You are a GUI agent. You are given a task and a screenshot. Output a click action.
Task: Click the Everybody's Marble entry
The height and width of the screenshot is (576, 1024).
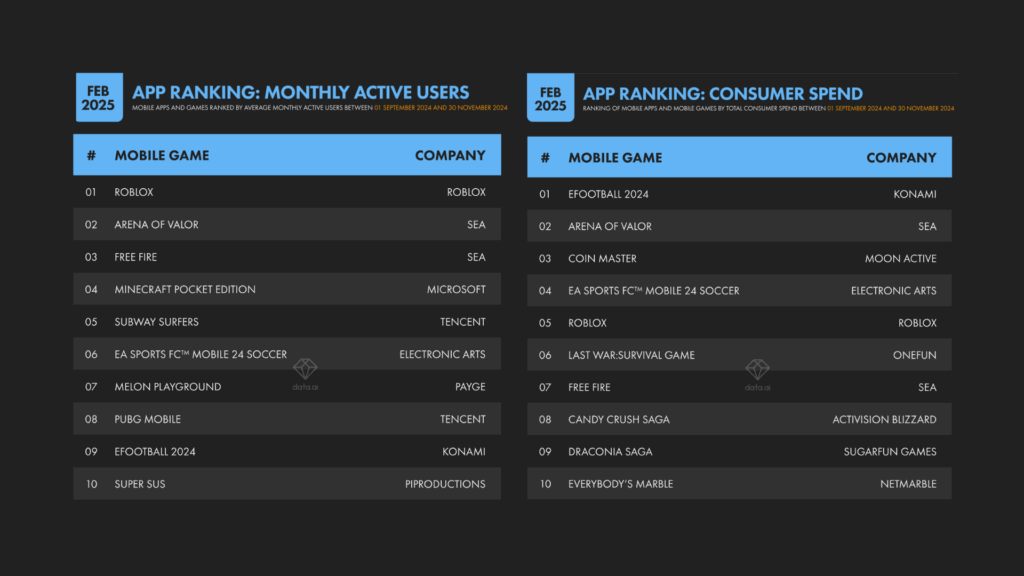point(620,484)
